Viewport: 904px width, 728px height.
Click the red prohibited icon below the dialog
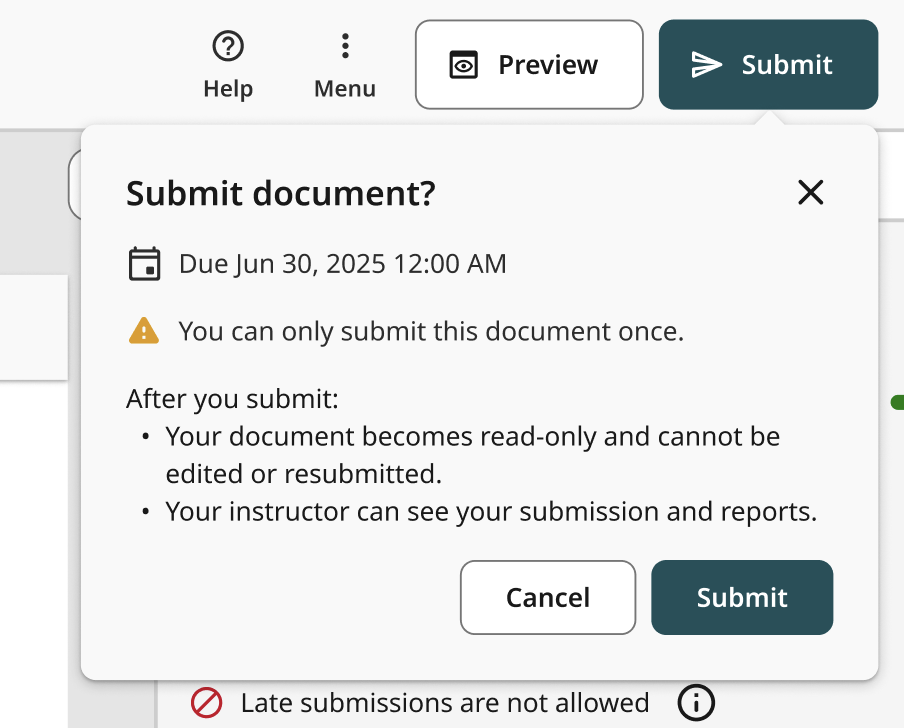point(206,703)
